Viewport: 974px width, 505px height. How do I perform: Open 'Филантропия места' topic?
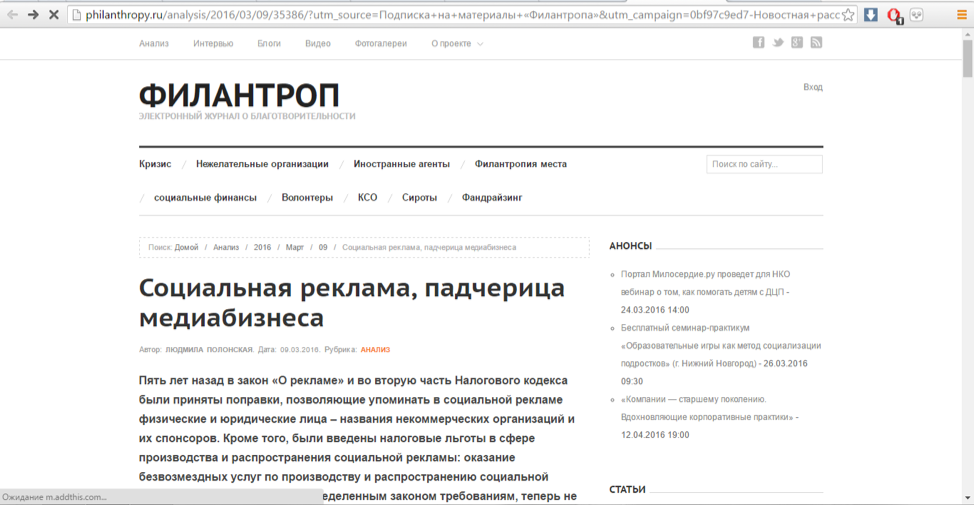[521, 164]
